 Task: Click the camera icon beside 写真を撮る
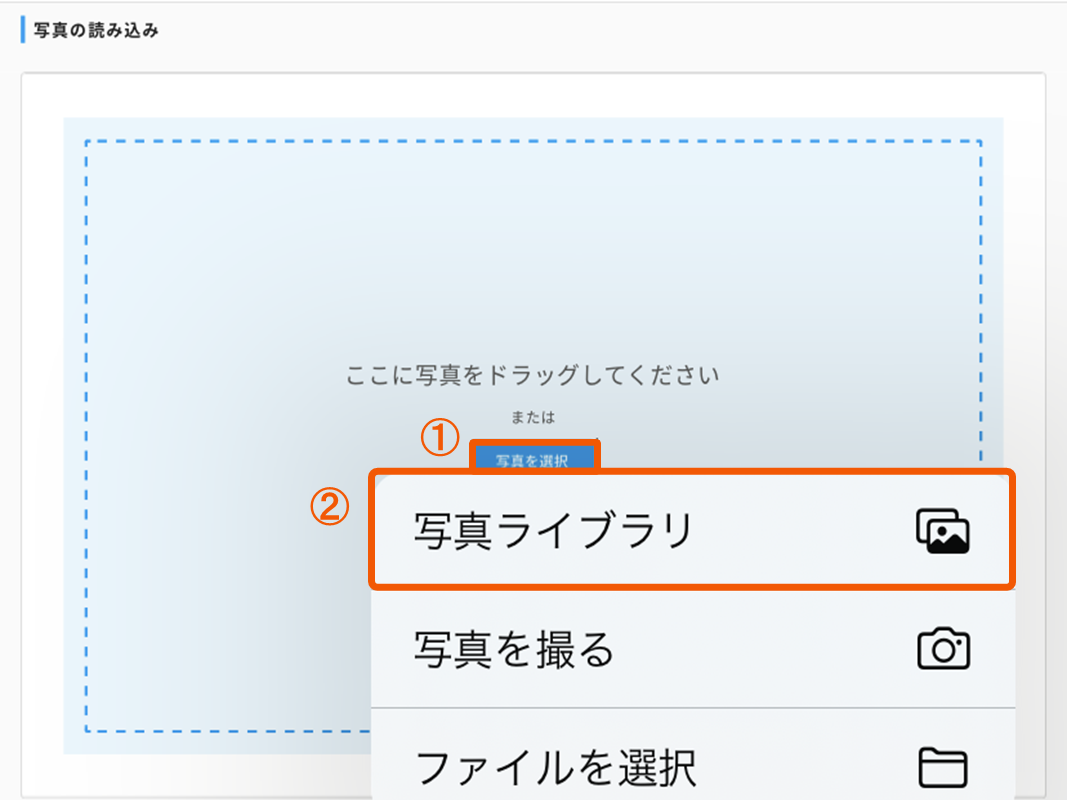tap(943, 650)
